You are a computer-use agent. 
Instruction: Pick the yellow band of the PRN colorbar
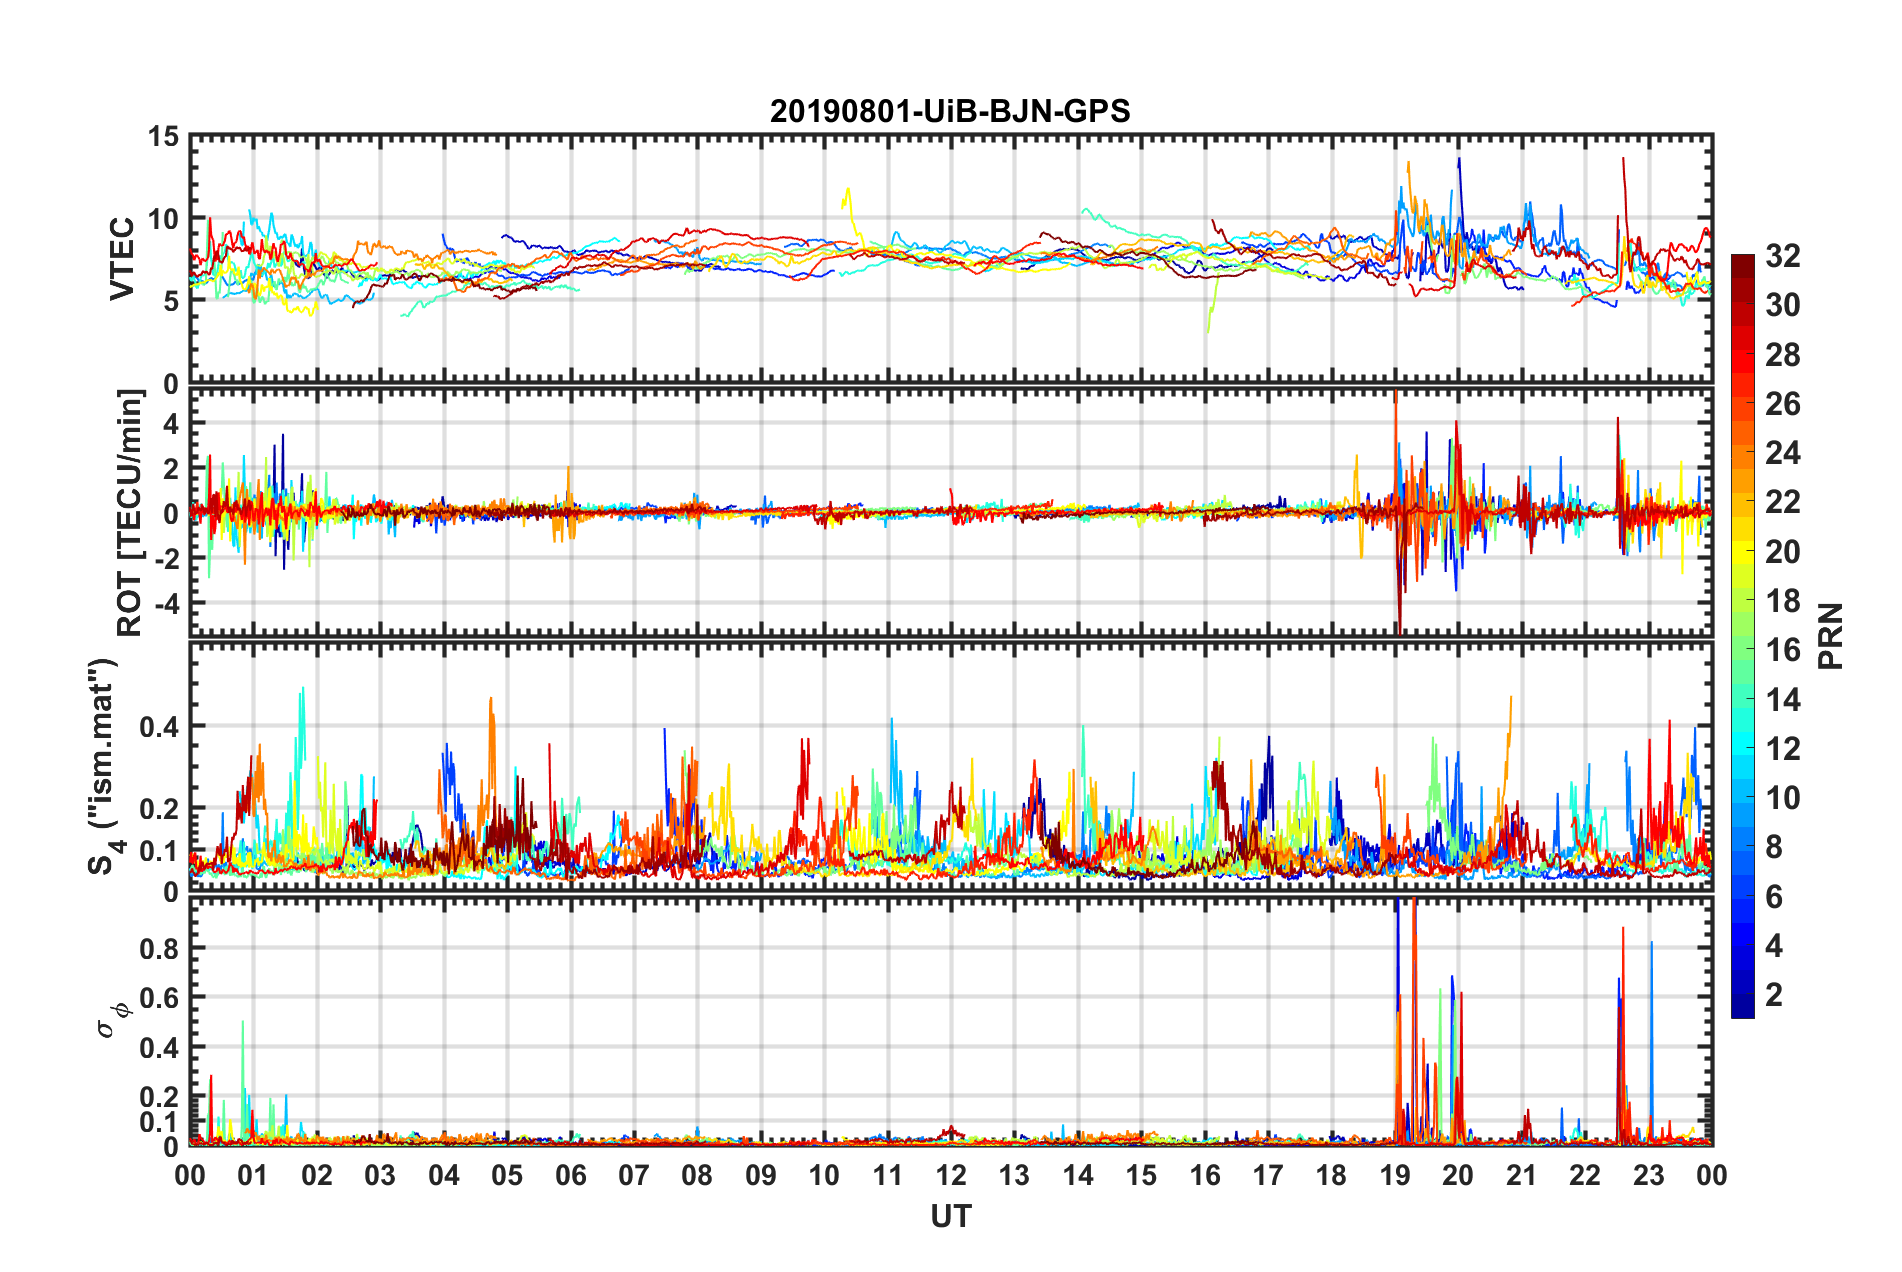[x=1743, y=552]
